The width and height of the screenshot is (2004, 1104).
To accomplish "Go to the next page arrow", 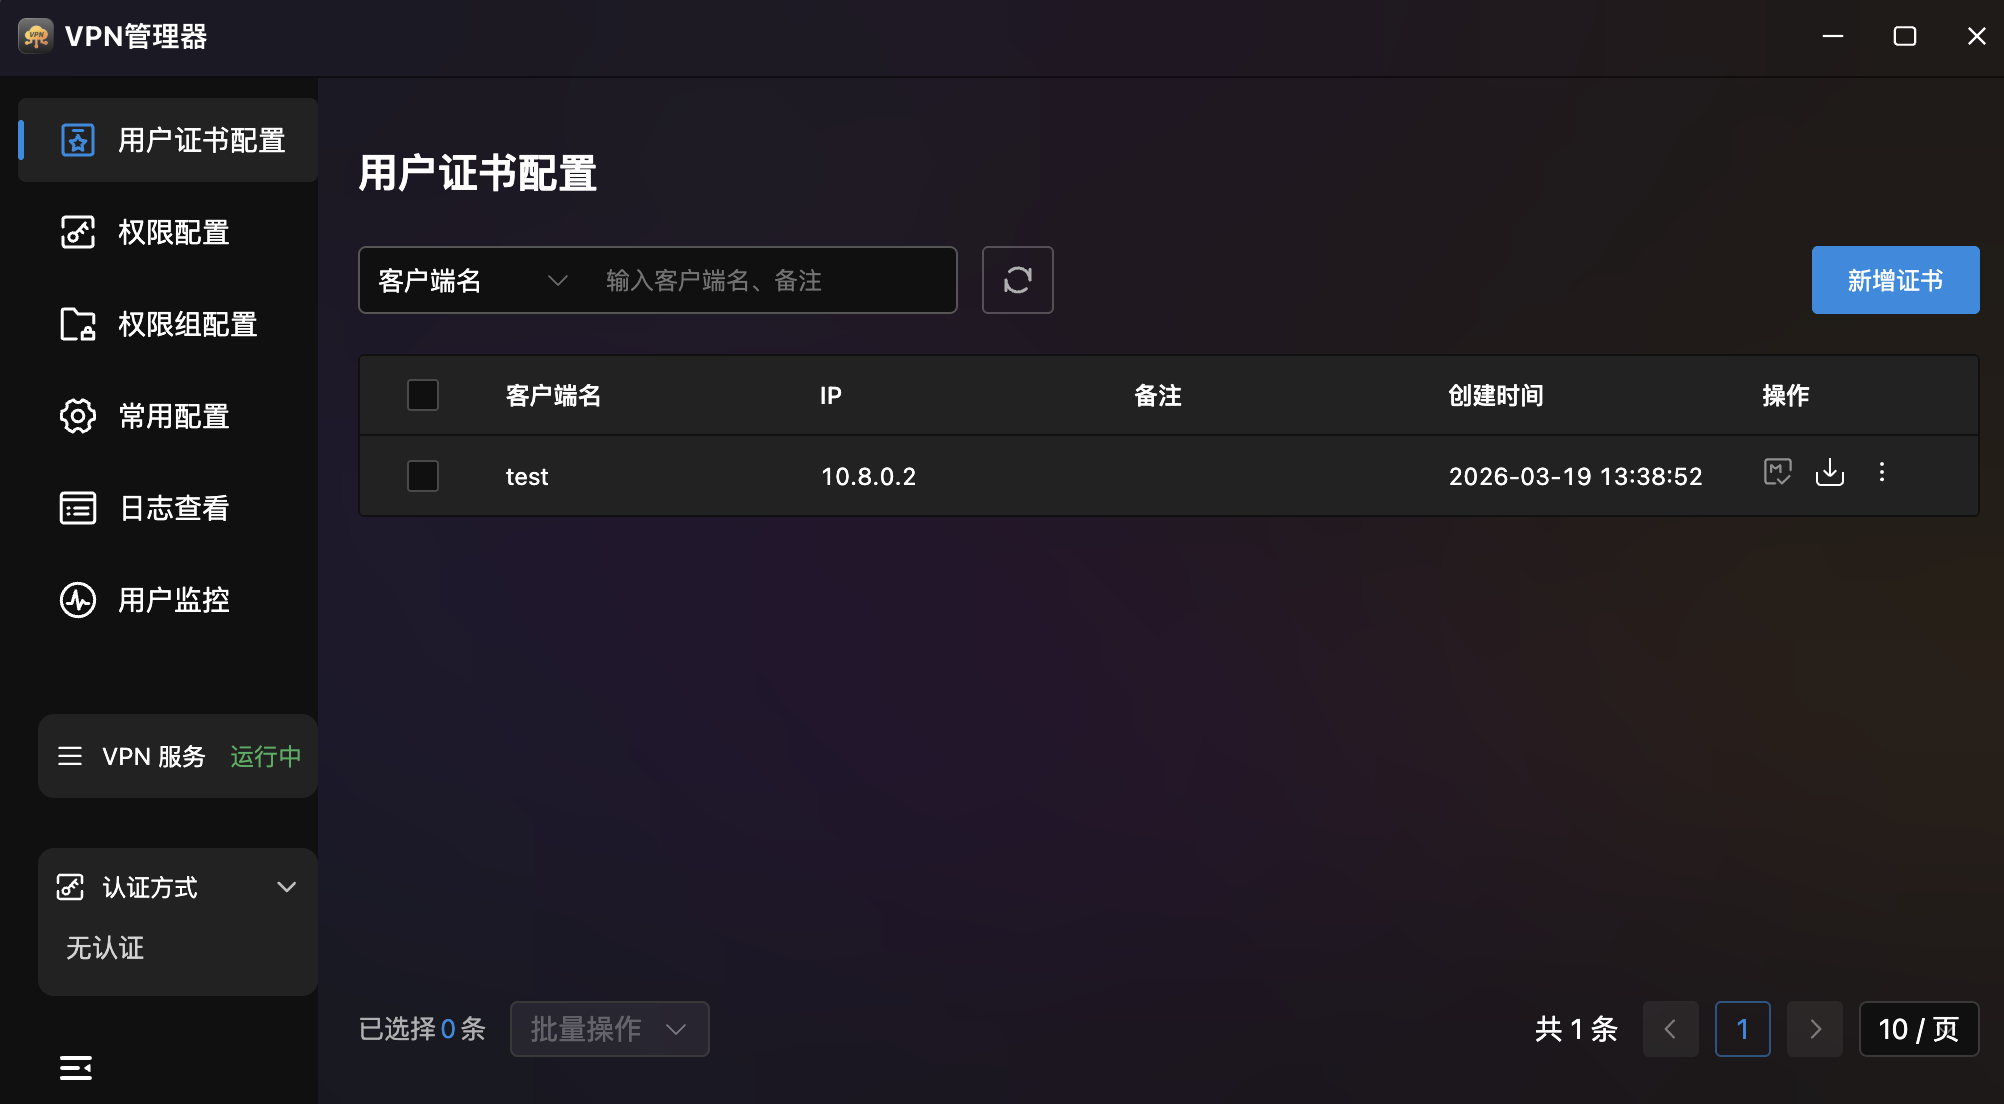I will pyautogui.click(x=1815, y=1029).
